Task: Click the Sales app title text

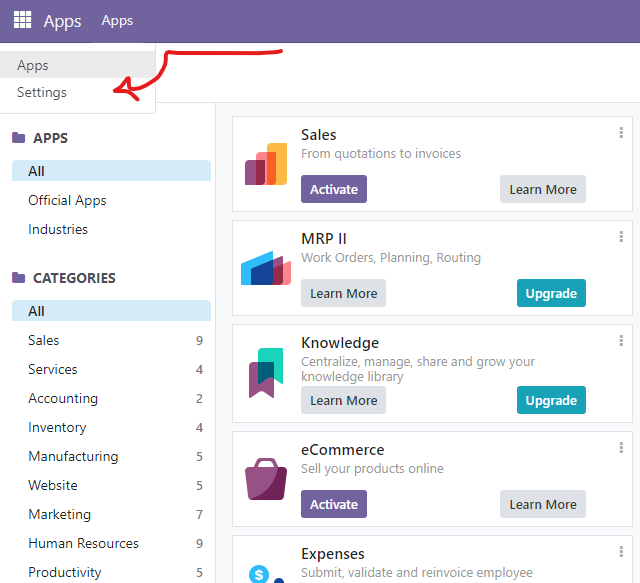Action: pos(318,135)
